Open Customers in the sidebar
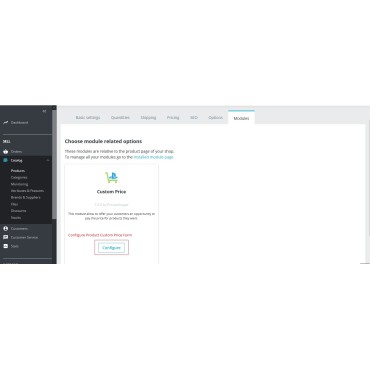370x370 pixels. (x=19, y=229)
